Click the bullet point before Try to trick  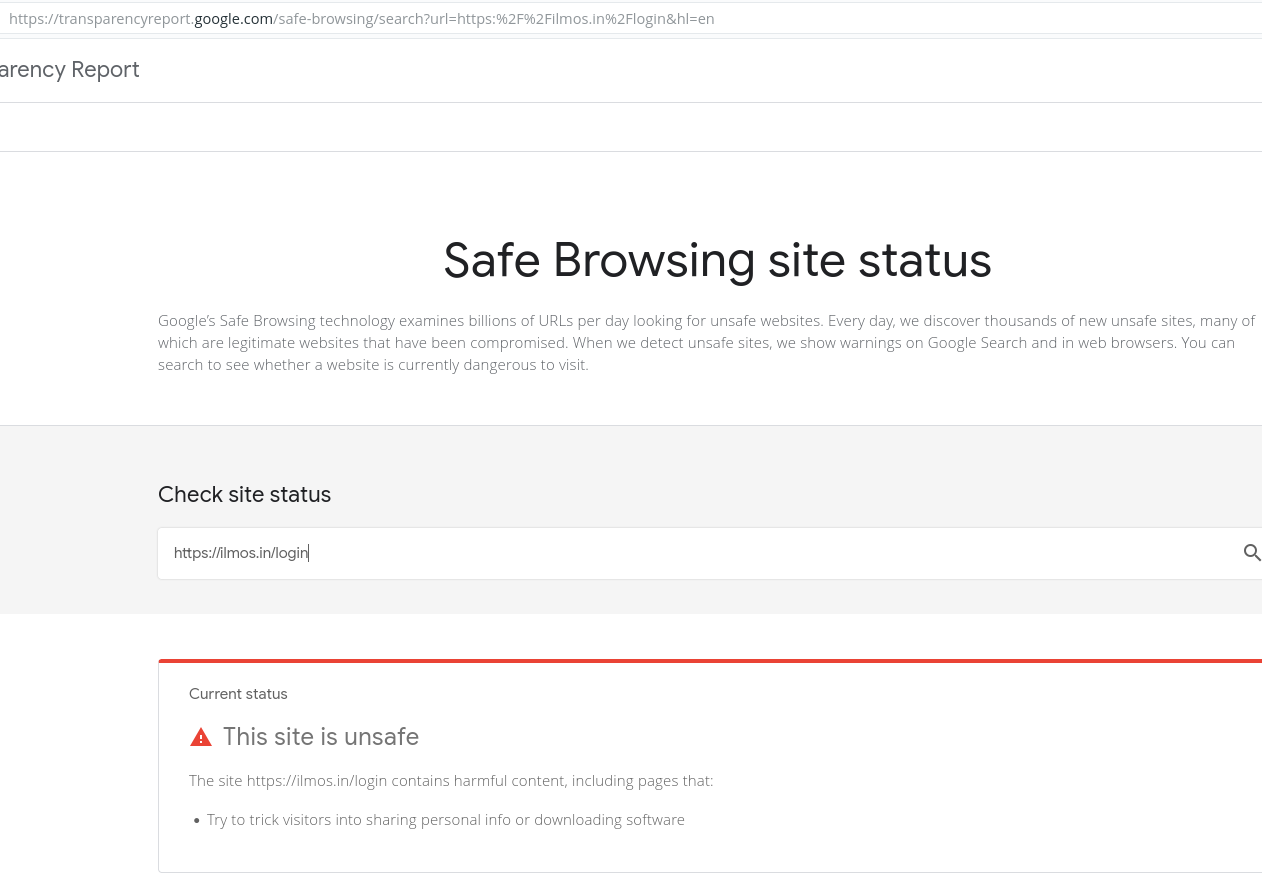pyautogui.click(x=197, y=821)
